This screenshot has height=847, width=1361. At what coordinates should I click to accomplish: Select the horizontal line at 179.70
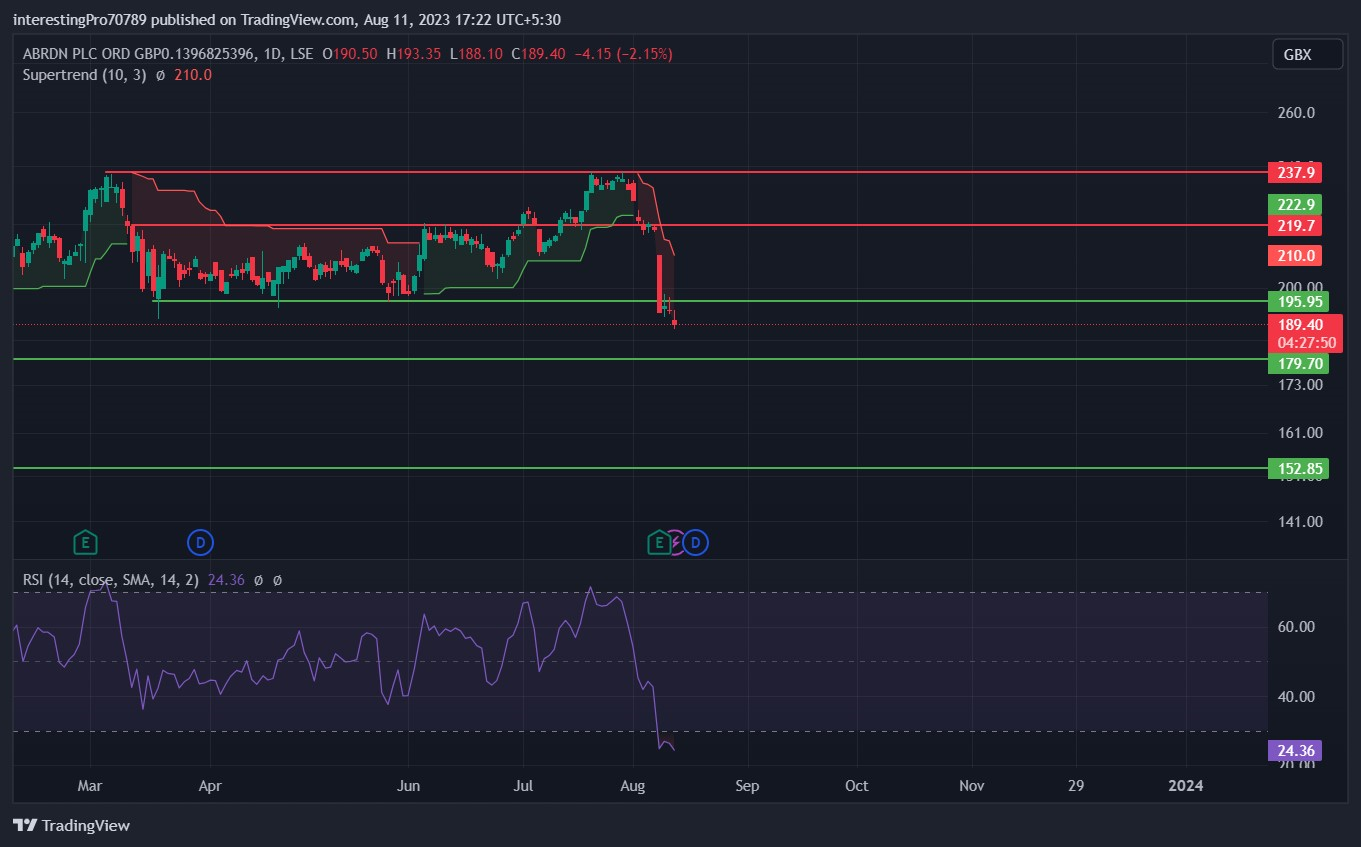(x=640, y=359)
